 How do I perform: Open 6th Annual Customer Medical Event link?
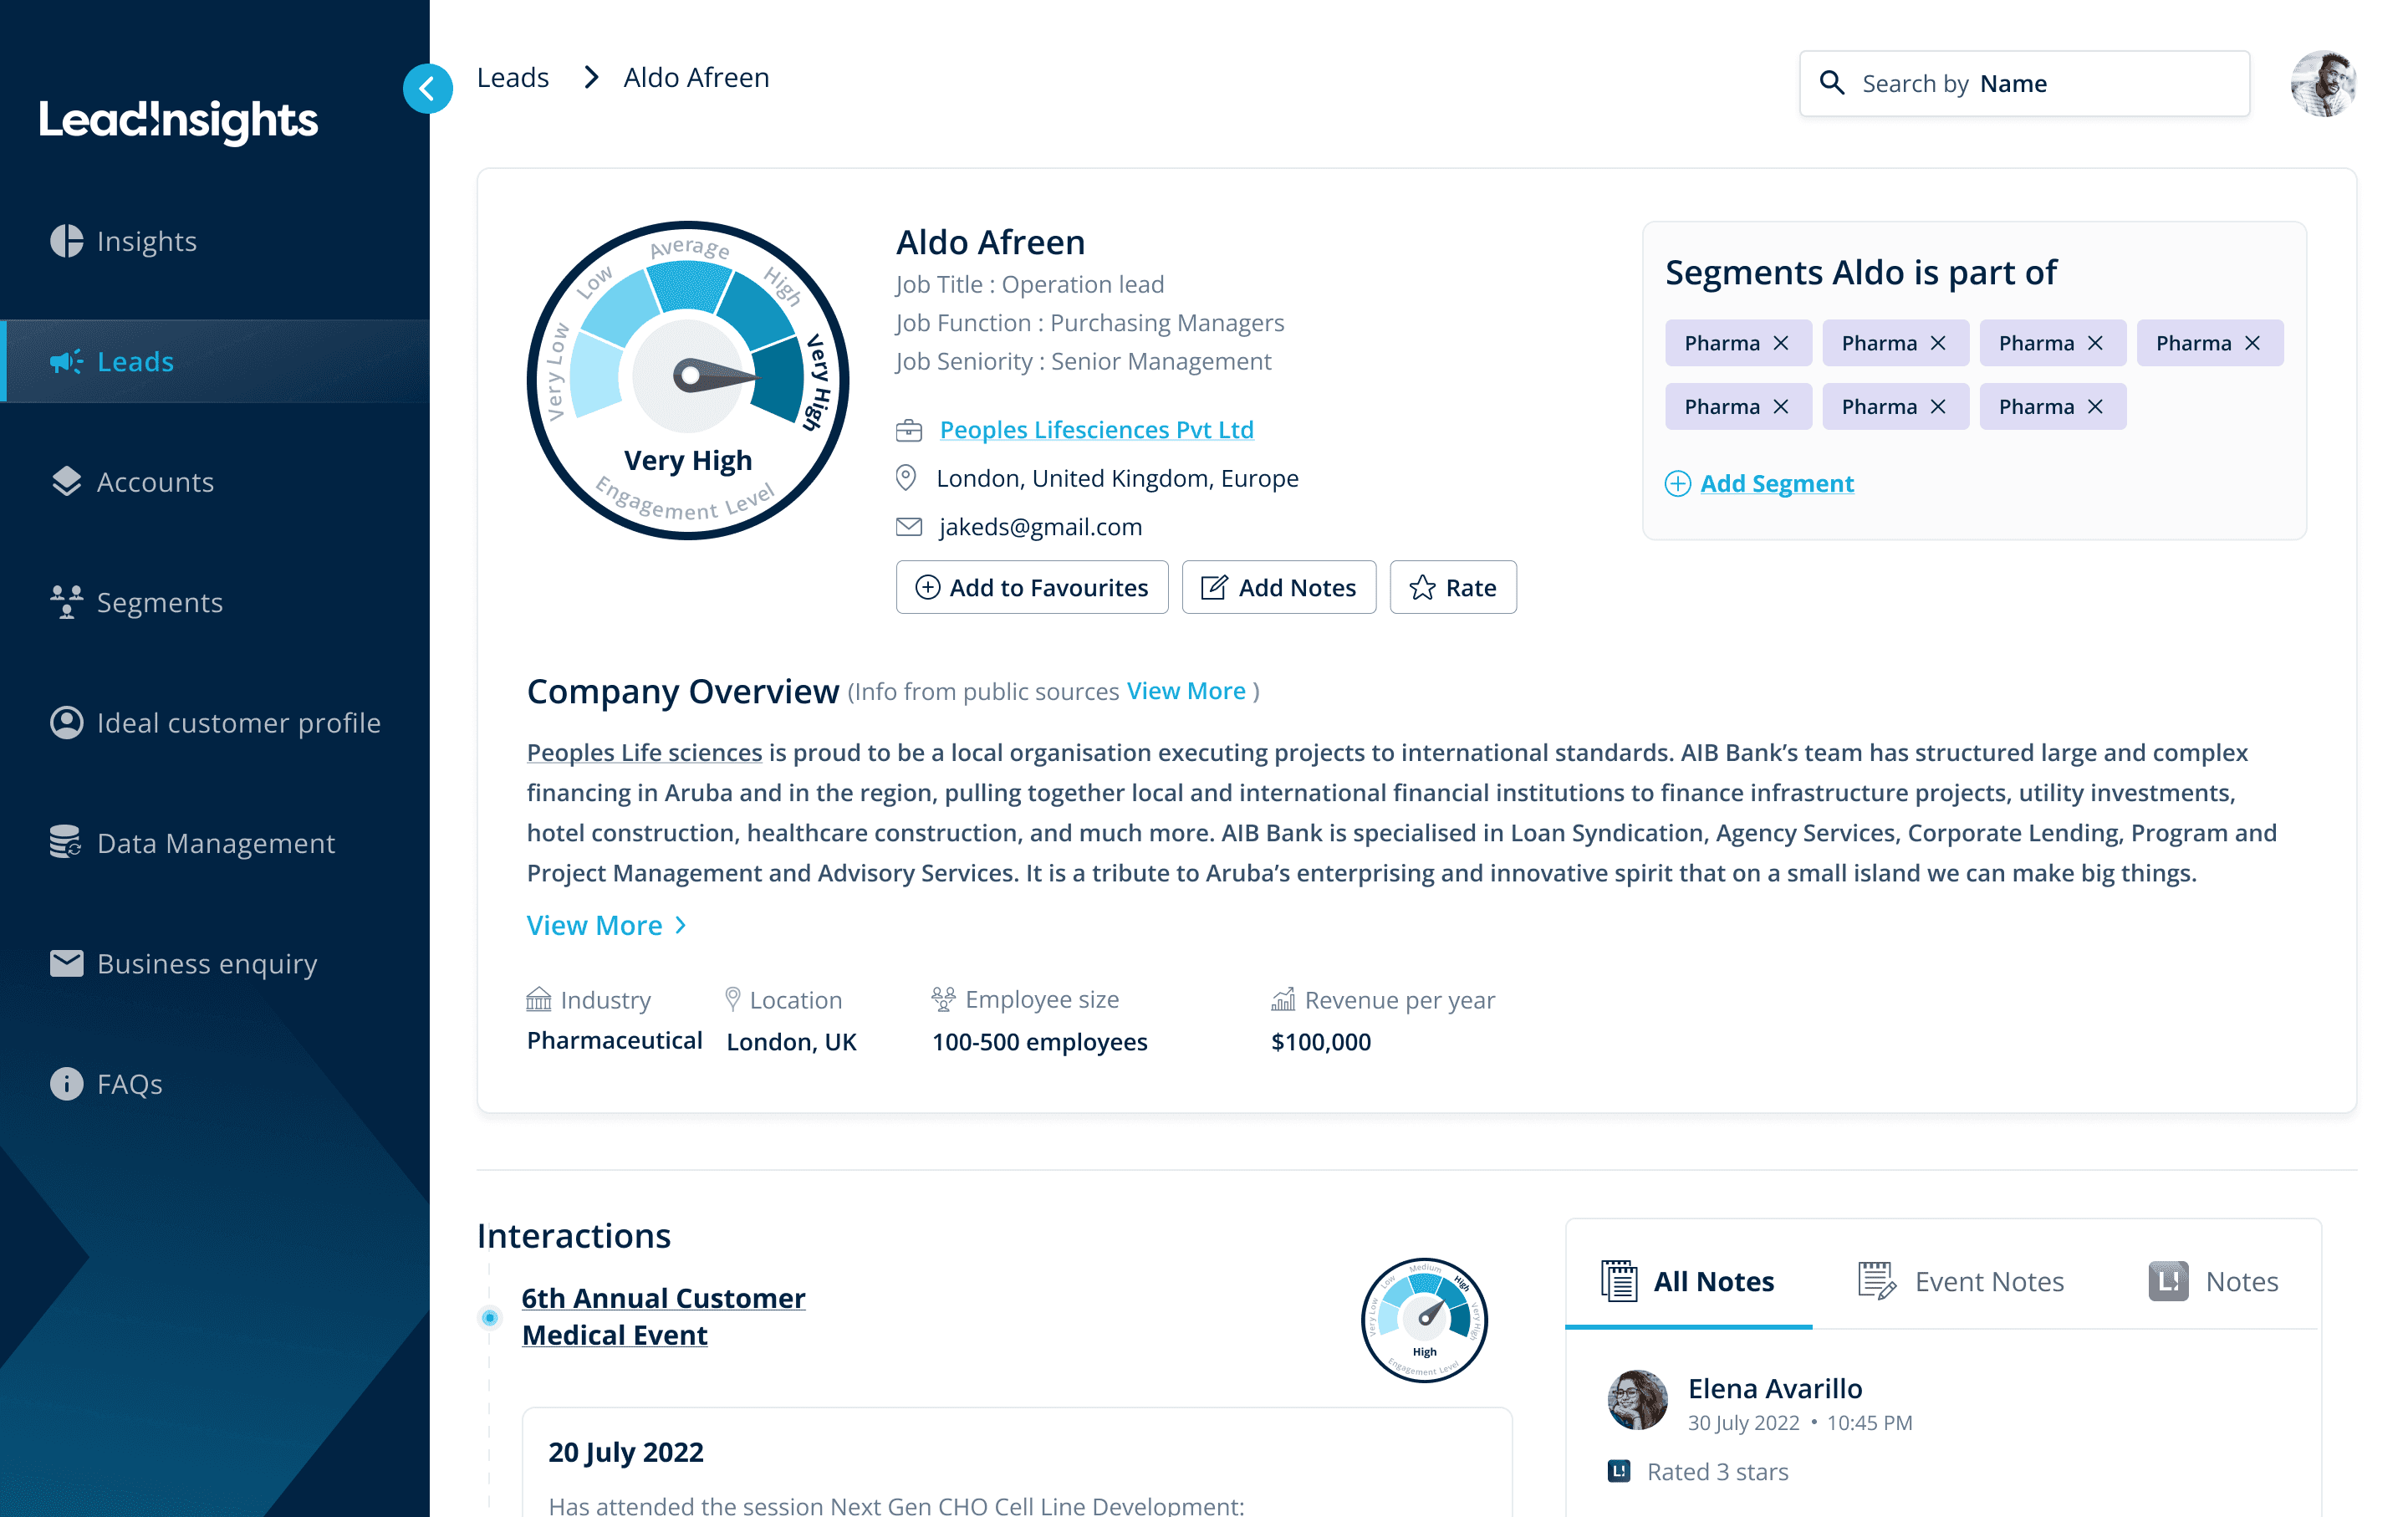pos(664,1316)
